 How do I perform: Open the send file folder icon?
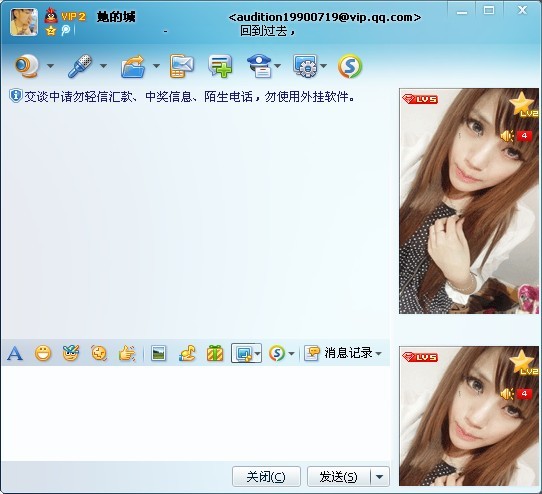pos(133,66)
